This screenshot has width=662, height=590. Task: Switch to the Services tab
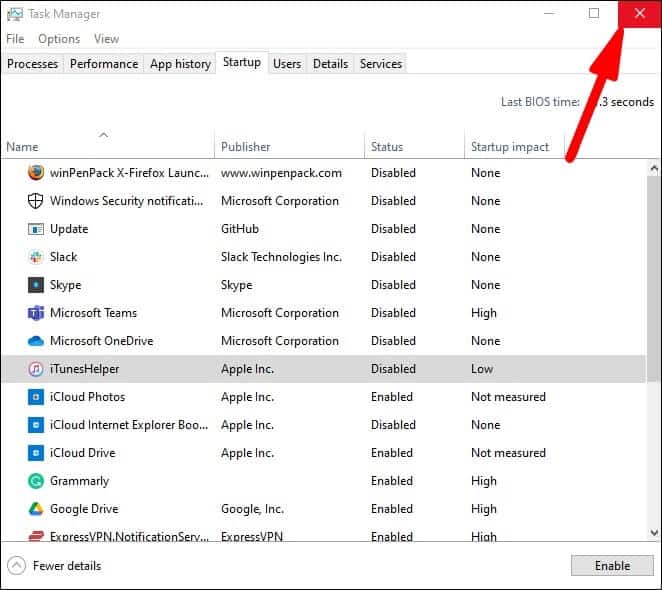click(381, 64)
